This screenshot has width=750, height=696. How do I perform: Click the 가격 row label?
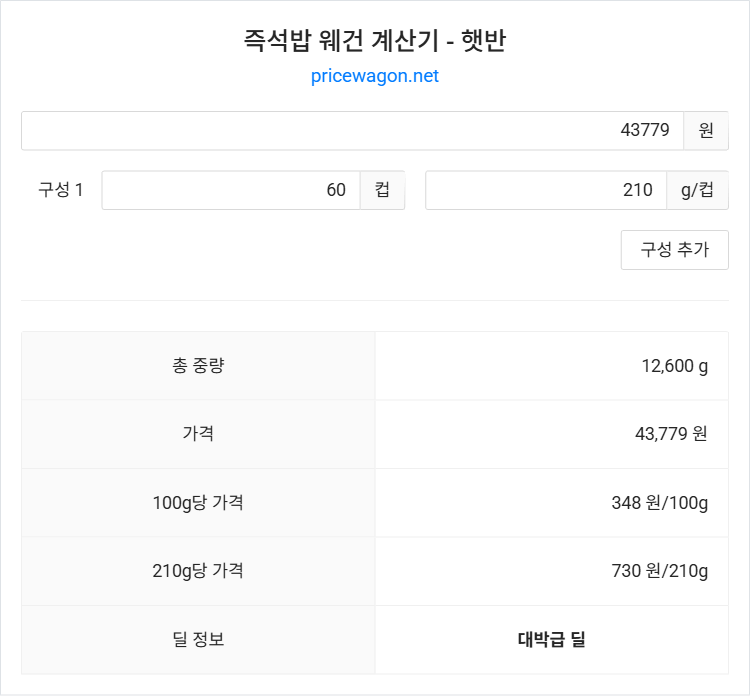[198, 434]
